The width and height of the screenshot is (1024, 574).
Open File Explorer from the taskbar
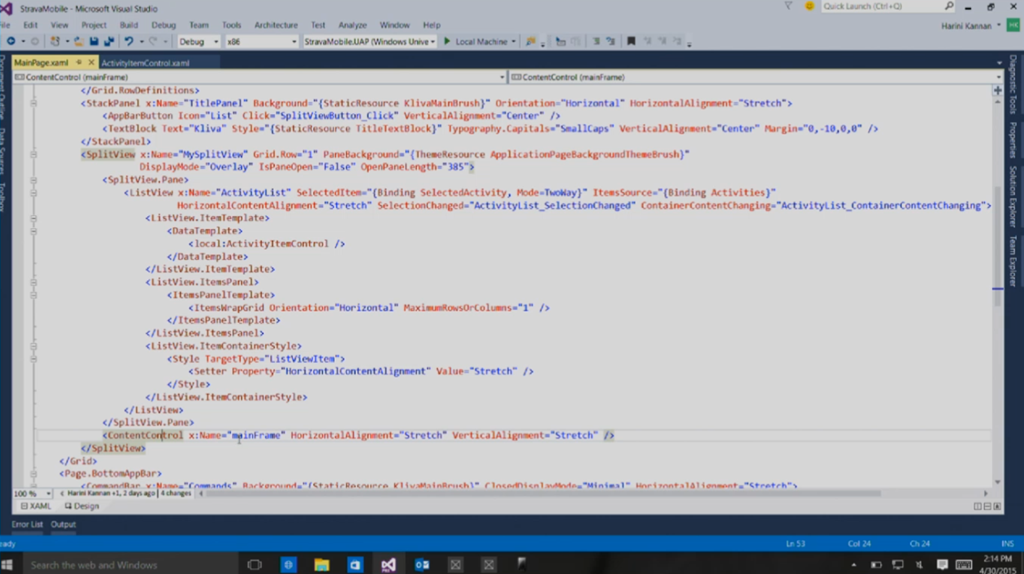point(321,565)
